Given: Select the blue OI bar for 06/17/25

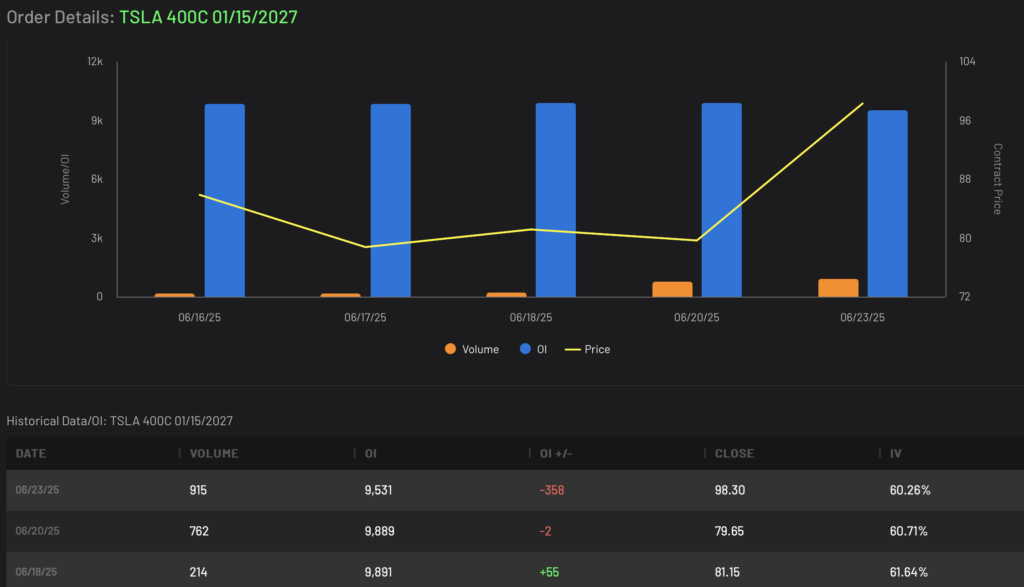Looking at the screenshot, I should (391, 200).
